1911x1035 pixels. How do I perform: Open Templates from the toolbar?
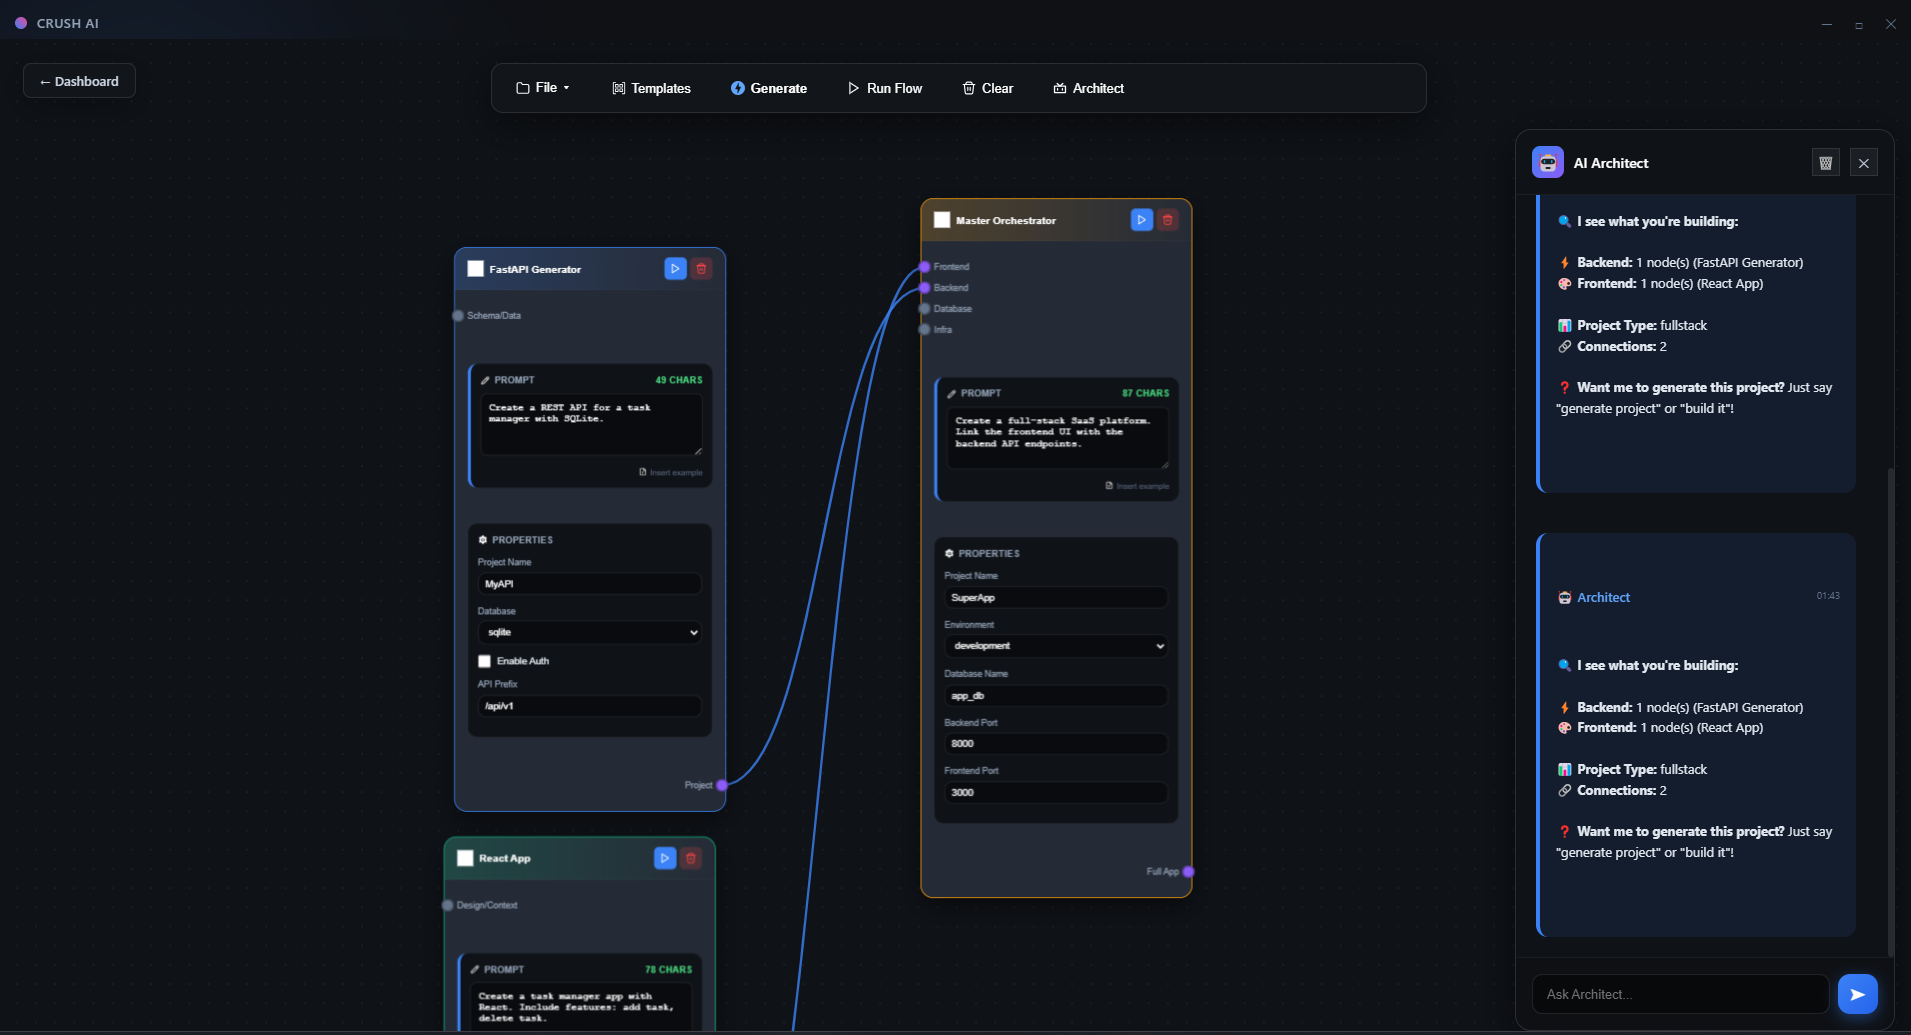[651, 88]
